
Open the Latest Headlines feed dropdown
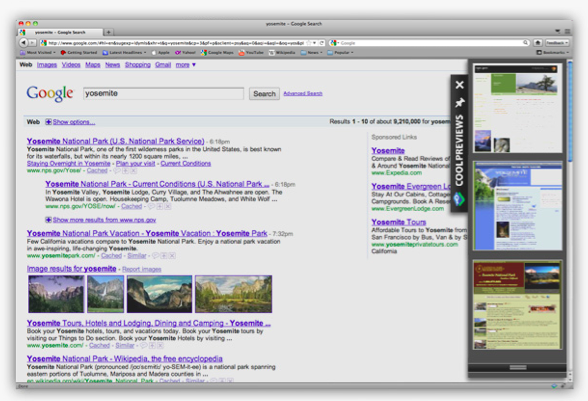[124, 53]
